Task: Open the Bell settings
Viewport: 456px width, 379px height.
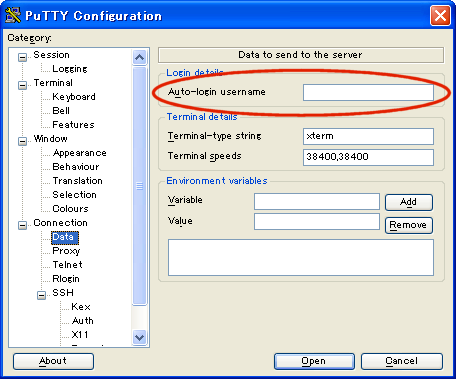Action: coord(61,111)
